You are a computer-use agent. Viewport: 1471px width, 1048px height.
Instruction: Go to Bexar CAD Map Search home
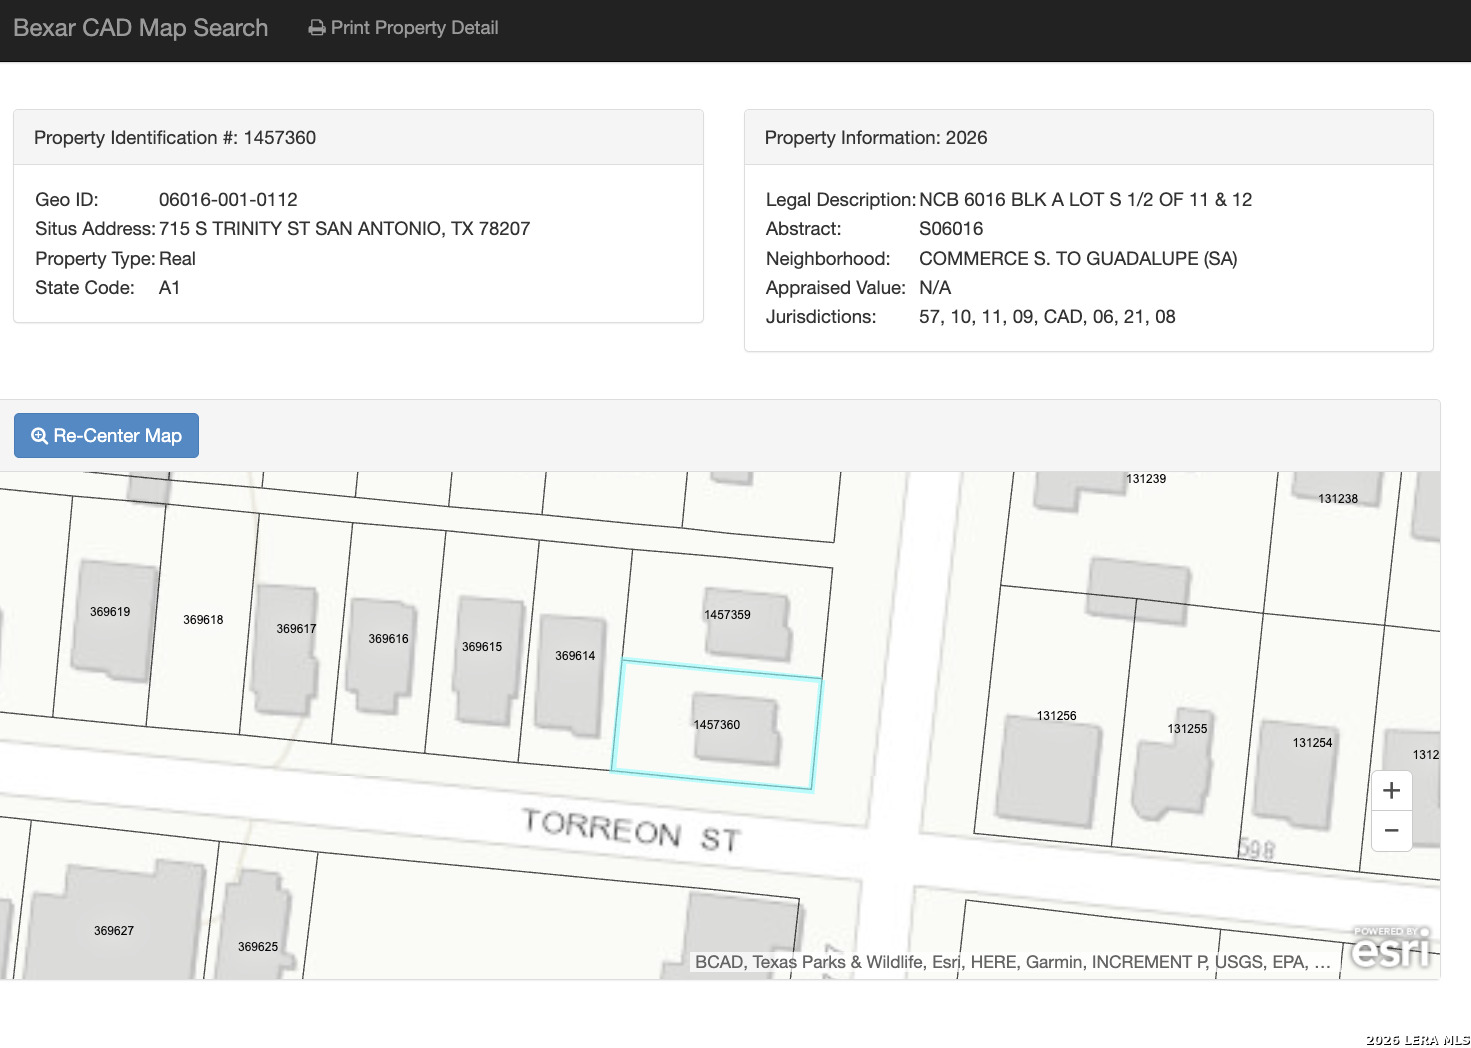tap(141, 28)
